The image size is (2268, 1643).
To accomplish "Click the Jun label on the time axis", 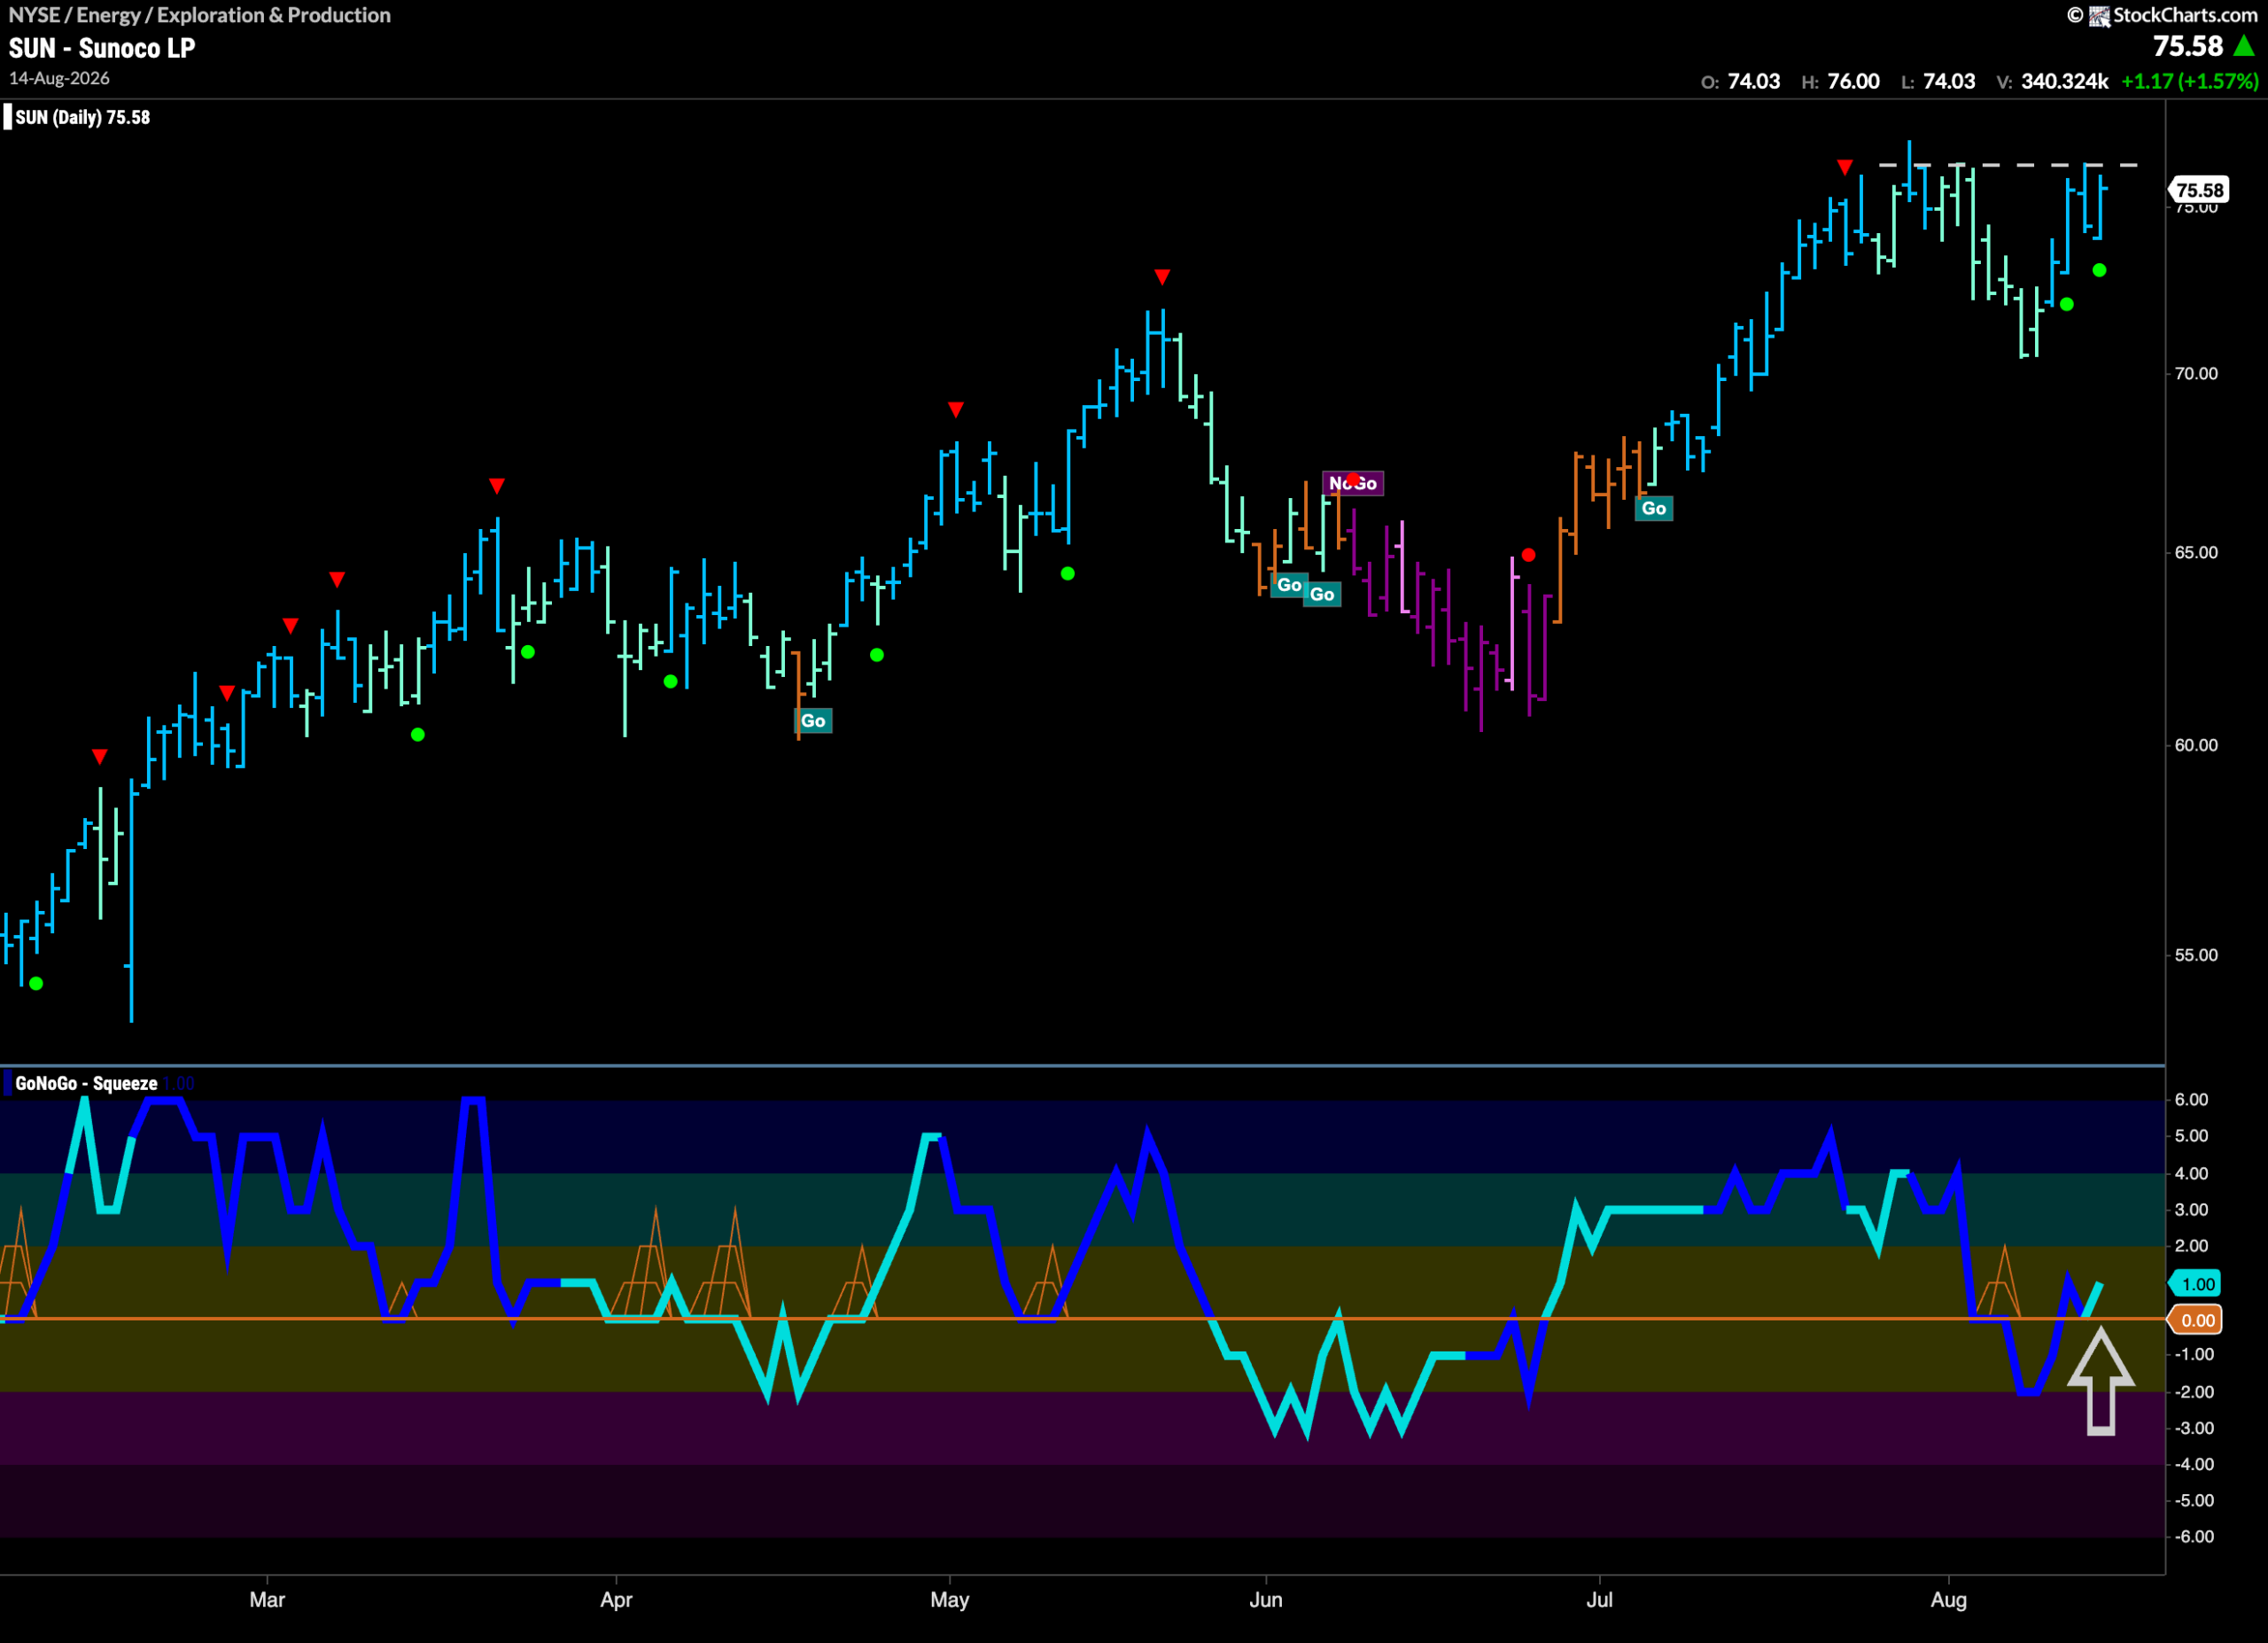I will point(1265,1600).
